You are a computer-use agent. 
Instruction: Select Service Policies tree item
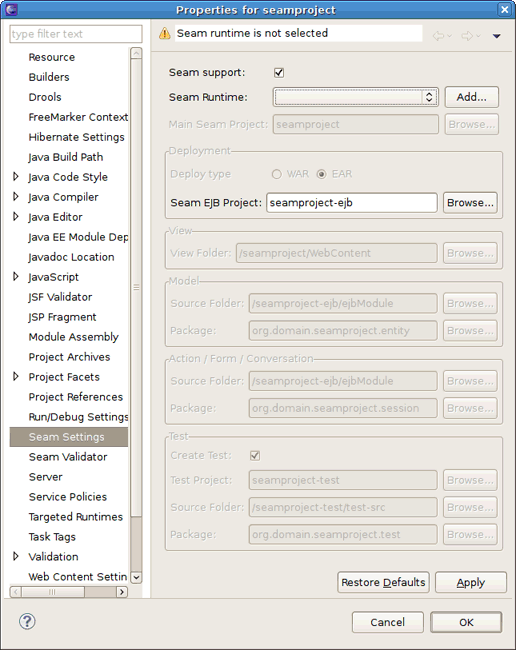tap(68, 497)
